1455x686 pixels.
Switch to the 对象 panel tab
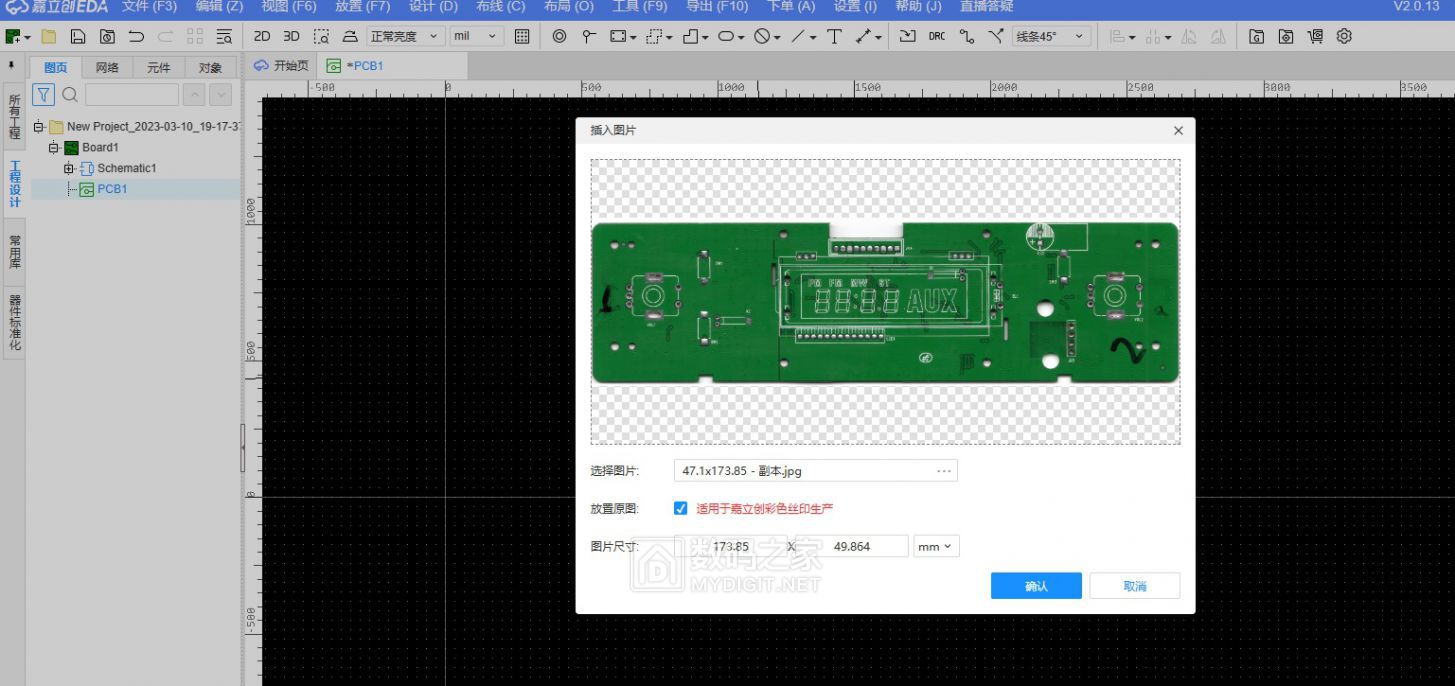210,68
